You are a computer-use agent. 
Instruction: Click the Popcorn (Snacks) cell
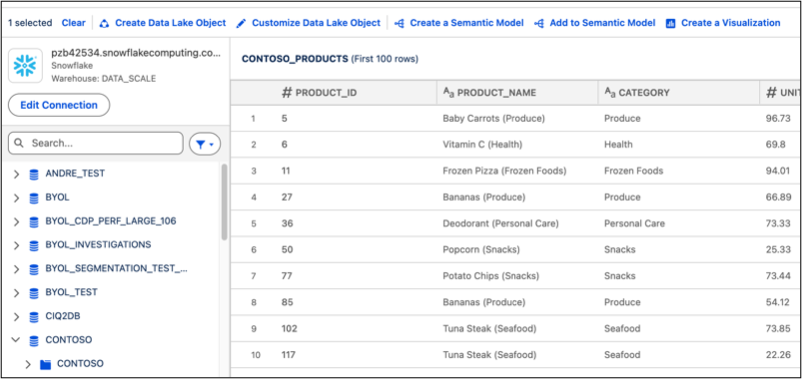(x=481, y=250)
